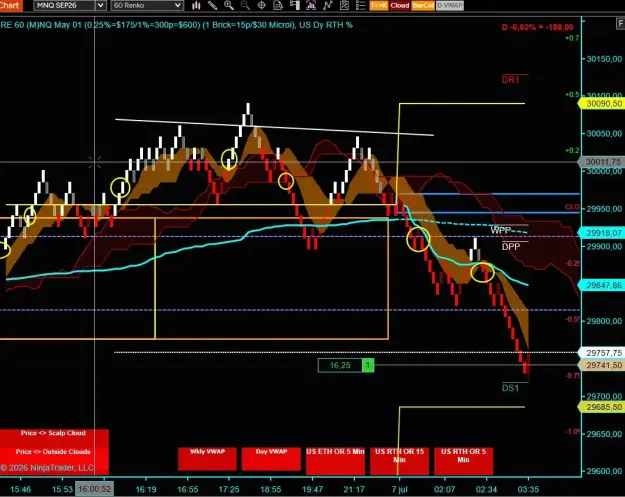Screen dimensions: 625x497
Task: Activate the zoom in magnifier
Action: click(x=229, y=5)
